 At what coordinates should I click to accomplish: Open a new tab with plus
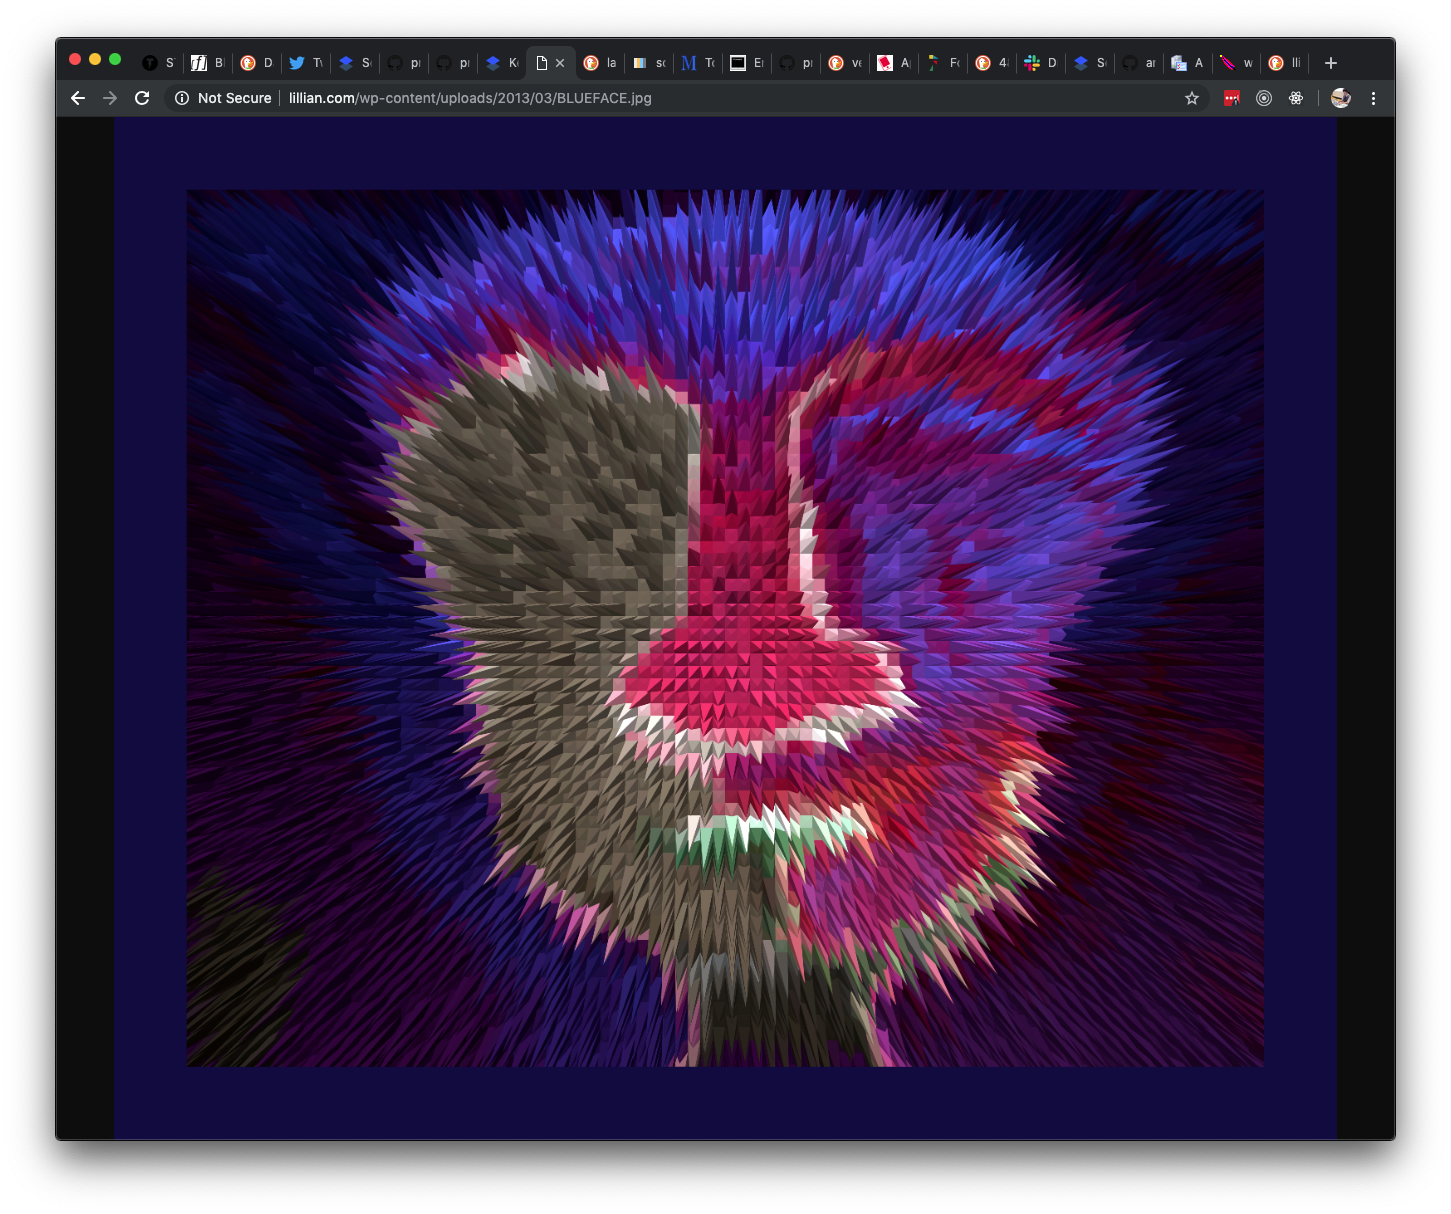(x=1331, y=63)
